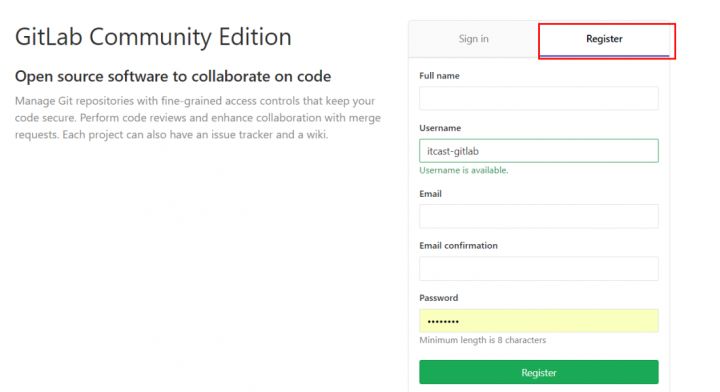
Task: Click the Full name input field
Action: pyautogui.click(x=539, y=98)
